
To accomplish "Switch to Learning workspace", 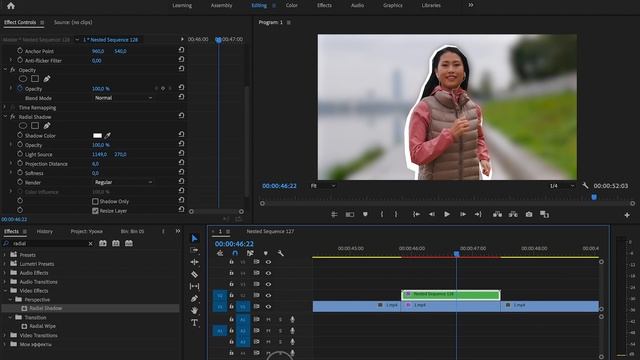I will click(x=182, y=5).
